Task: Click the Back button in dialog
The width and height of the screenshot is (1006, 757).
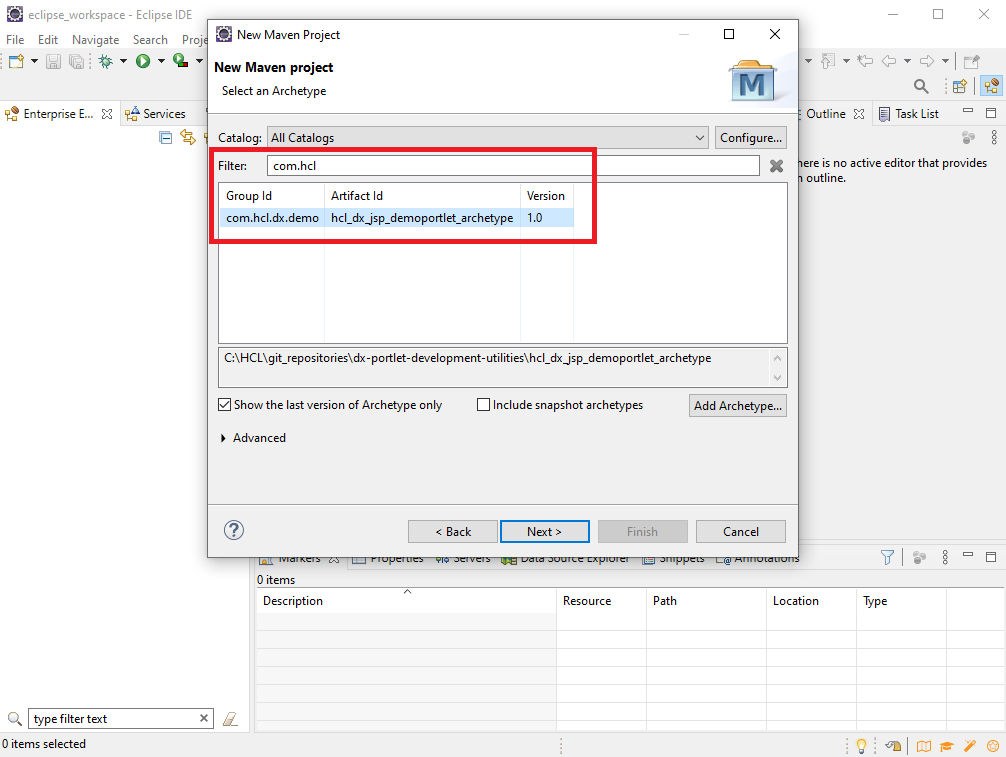Action: tap(453, 532)
